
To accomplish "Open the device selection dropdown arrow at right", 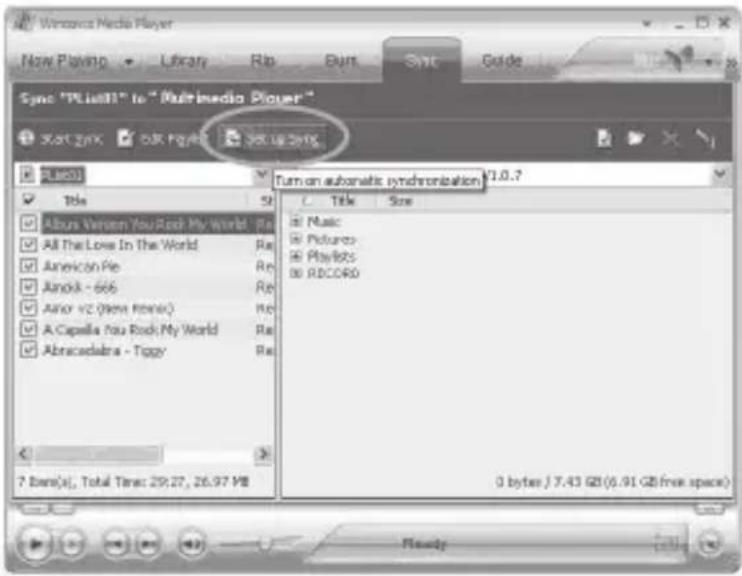I will [x=720, y=174].
